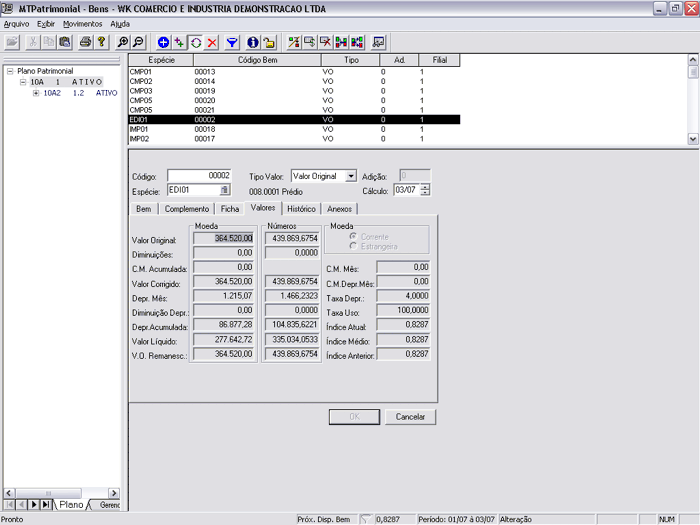This screenshot has height=525, width=700.
Task: Click the Cancelar button
Action: 411,416
